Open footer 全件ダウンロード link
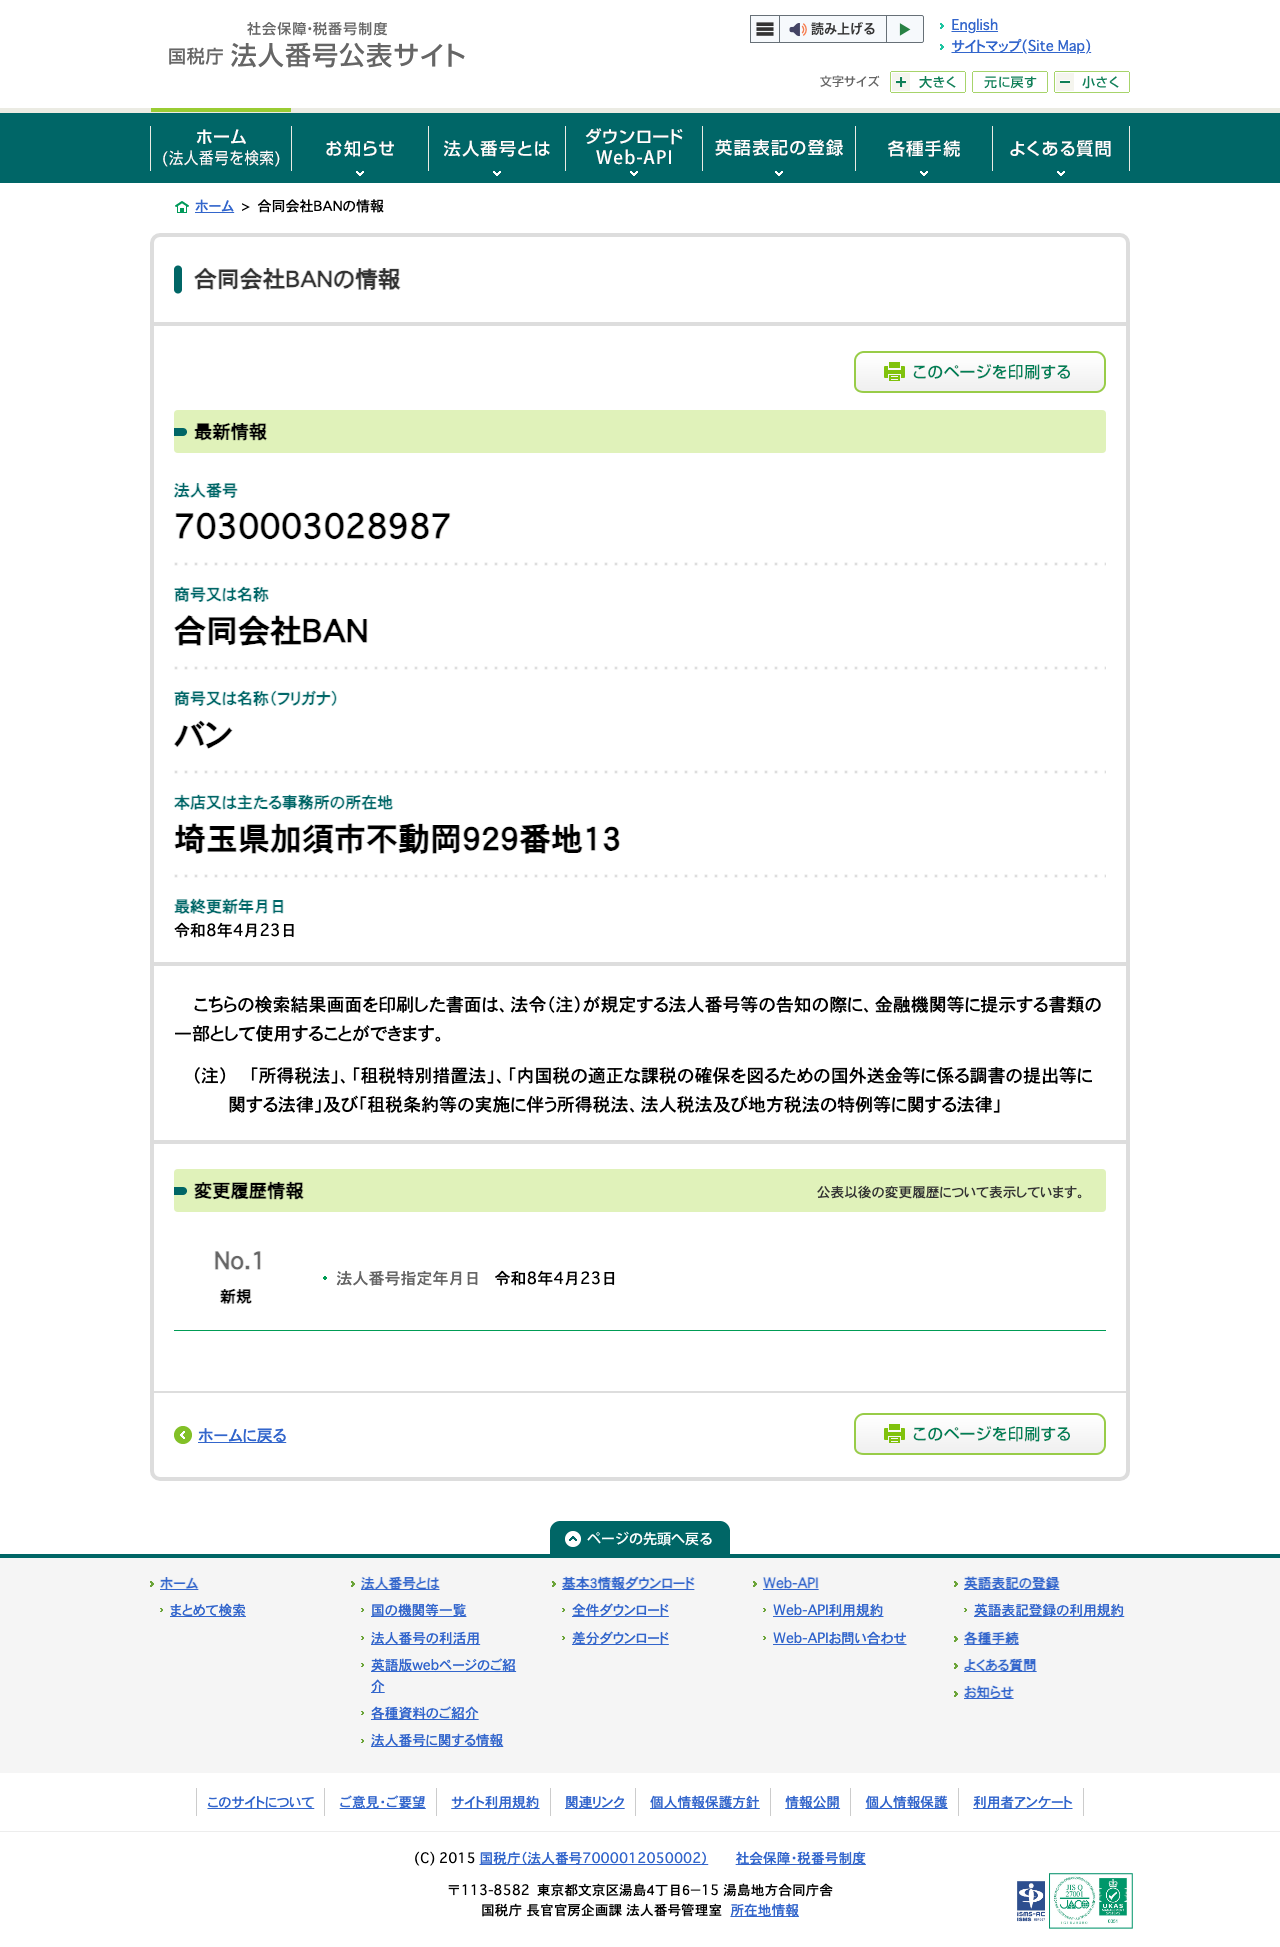The height and width of the screenshot is (1947, 1280). tap(620, 1610)
